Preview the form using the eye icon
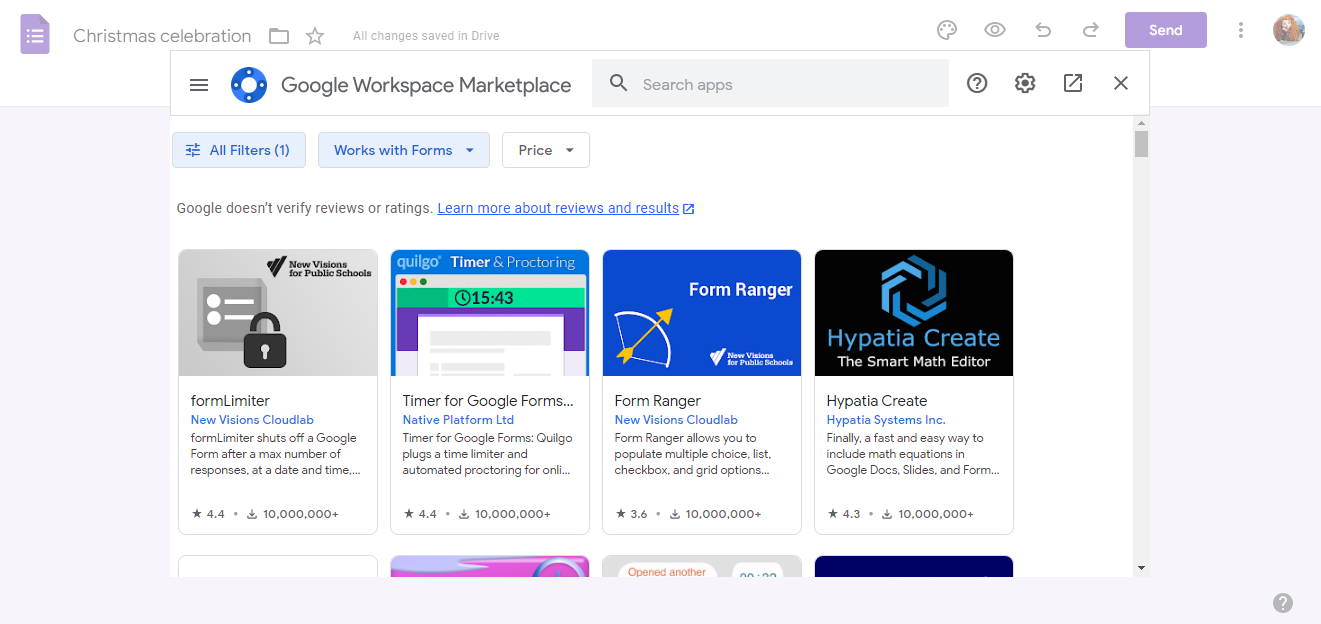Screen dimensions: 1321x624 [995, 30]
